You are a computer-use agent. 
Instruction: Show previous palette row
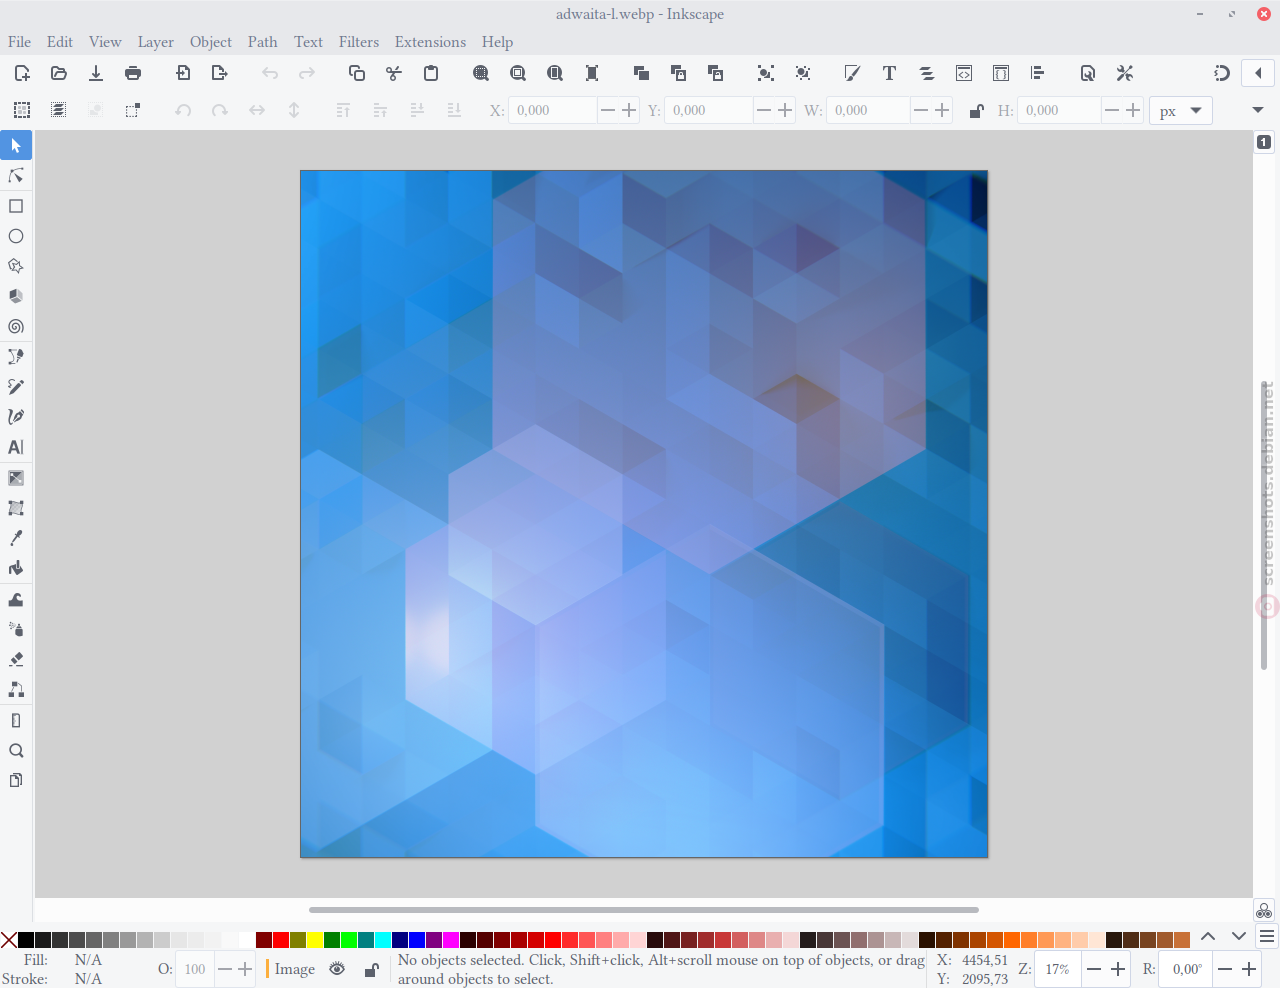coord(1208,937)
